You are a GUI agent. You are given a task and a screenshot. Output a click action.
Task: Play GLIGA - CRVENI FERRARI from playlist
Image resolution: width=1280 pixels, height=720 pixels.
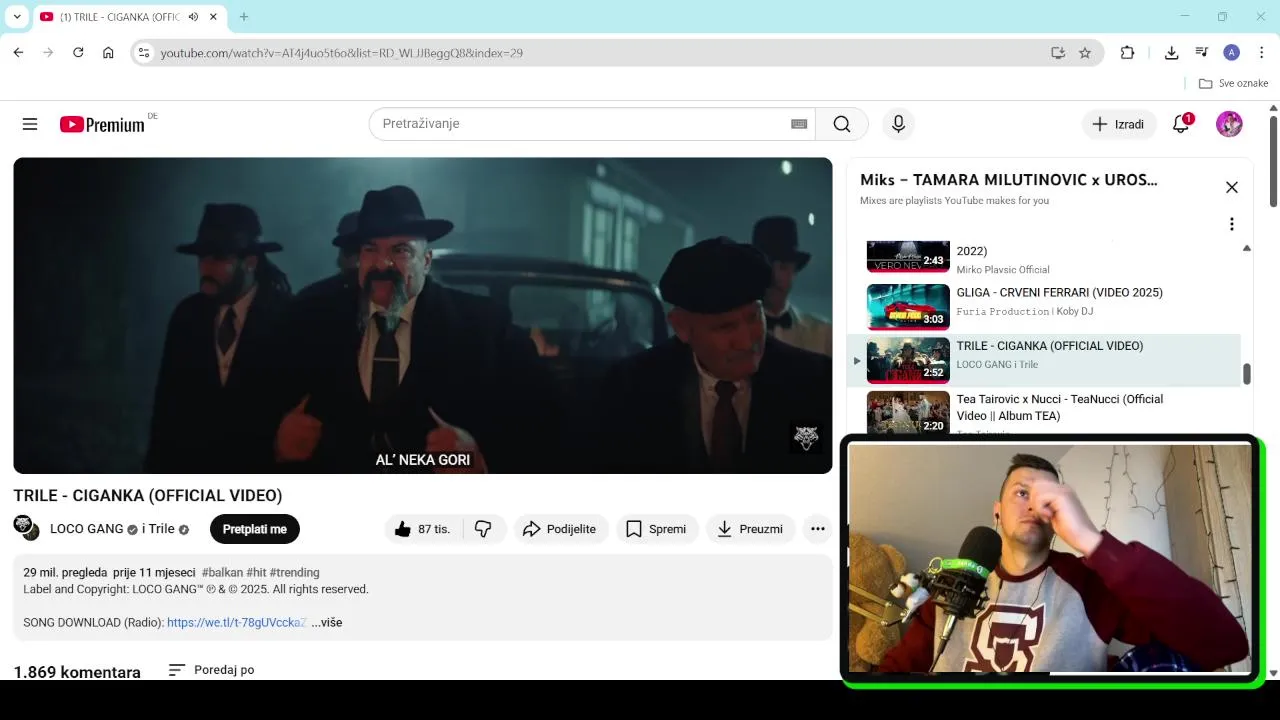click(x=1045, y=307)
